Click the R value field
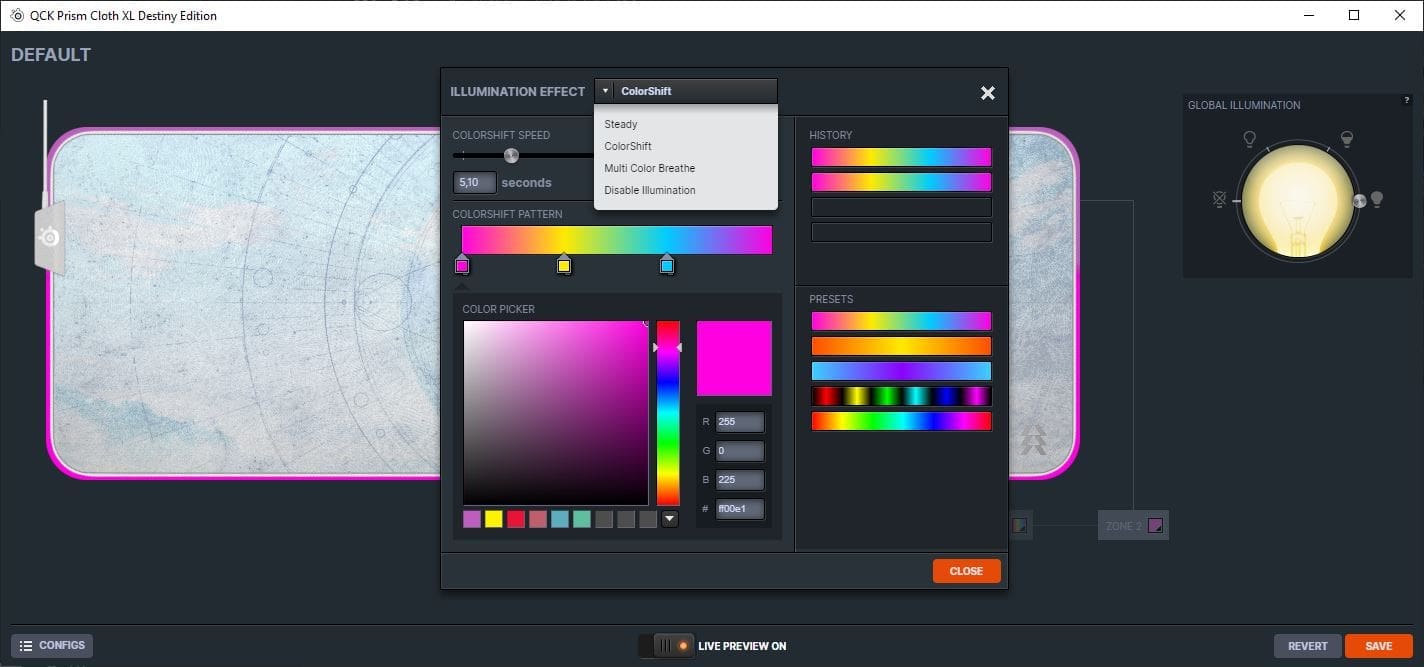Image resolution: width=1424 pixels, height=667 pixels. 740,422
